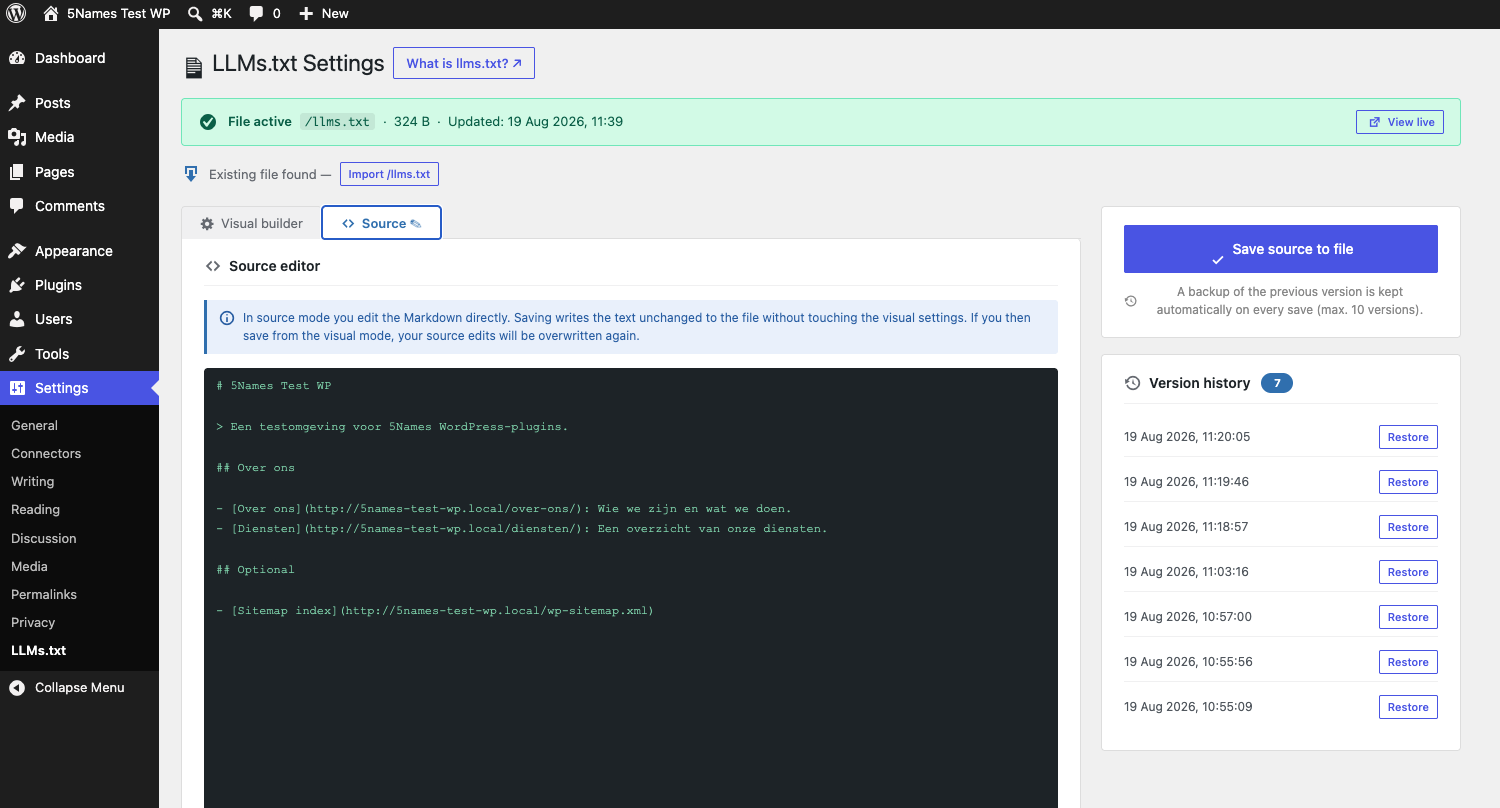Click the '## Optional' line in editor

[255, 570]
